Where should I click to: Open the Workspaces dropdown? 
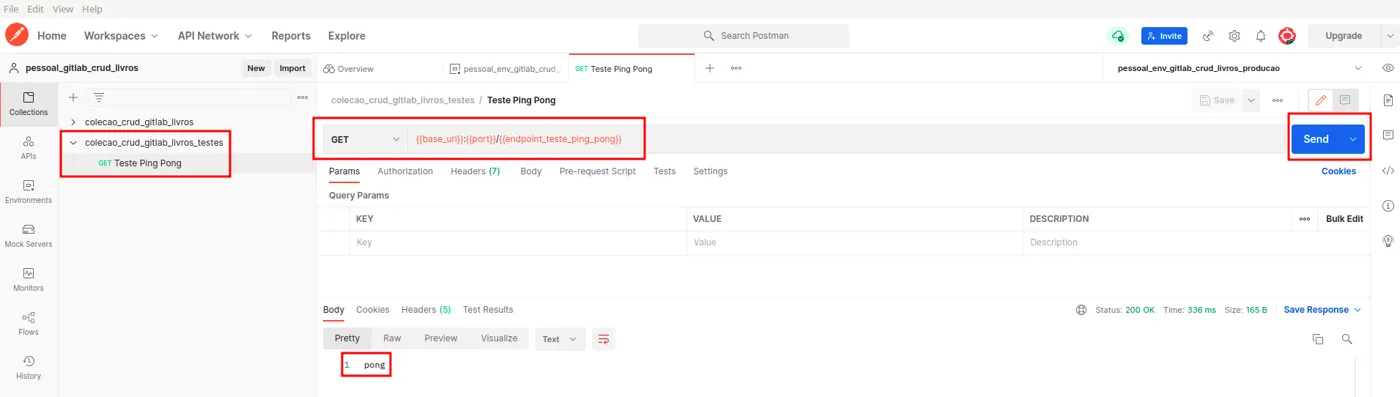[121, 36]
